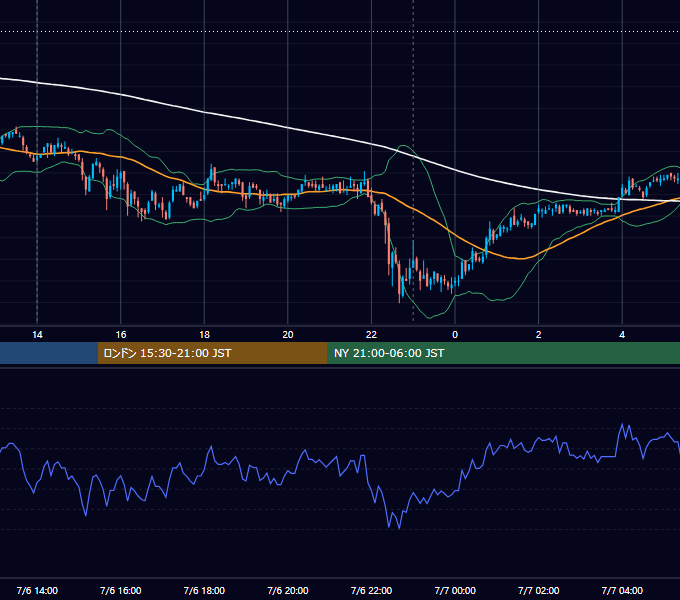The height and width of the screenshot is (600, 680).
Task: Click the 7/6 18:00 time label
Action: click(x=204, y=590)
